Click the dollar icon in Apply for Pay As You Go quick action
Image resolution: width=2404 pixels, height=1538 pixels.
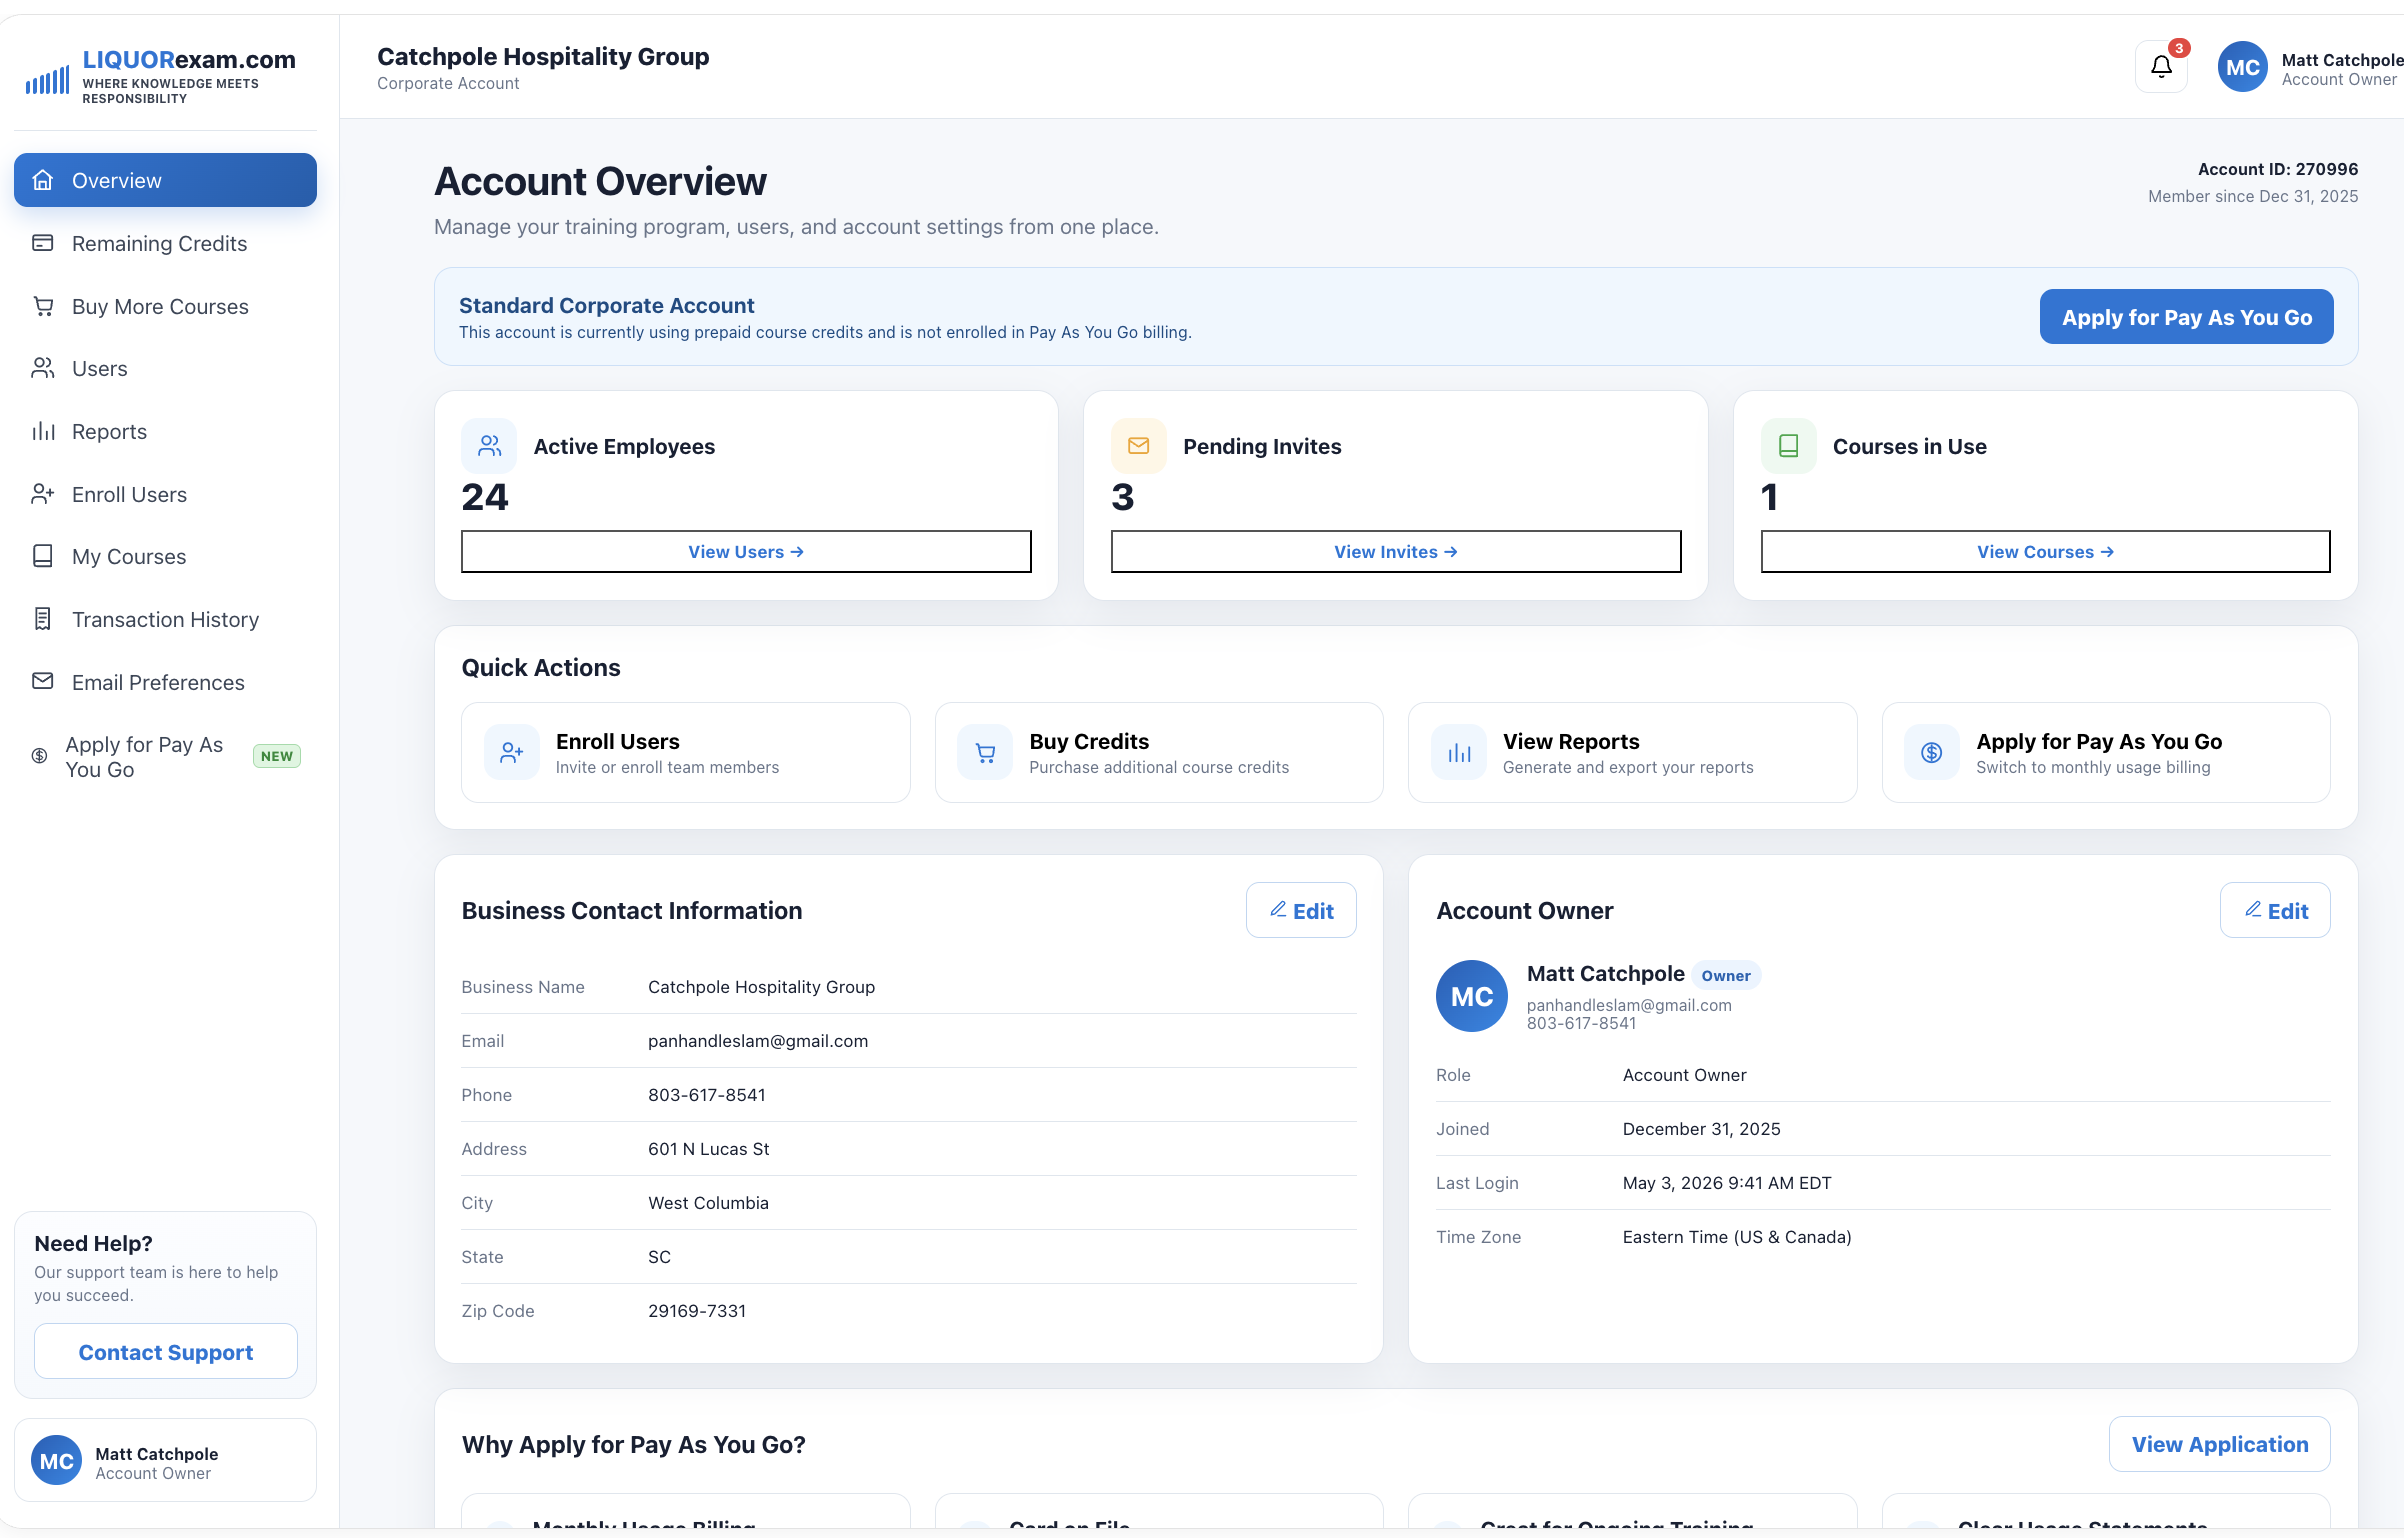pos(1932,753)
